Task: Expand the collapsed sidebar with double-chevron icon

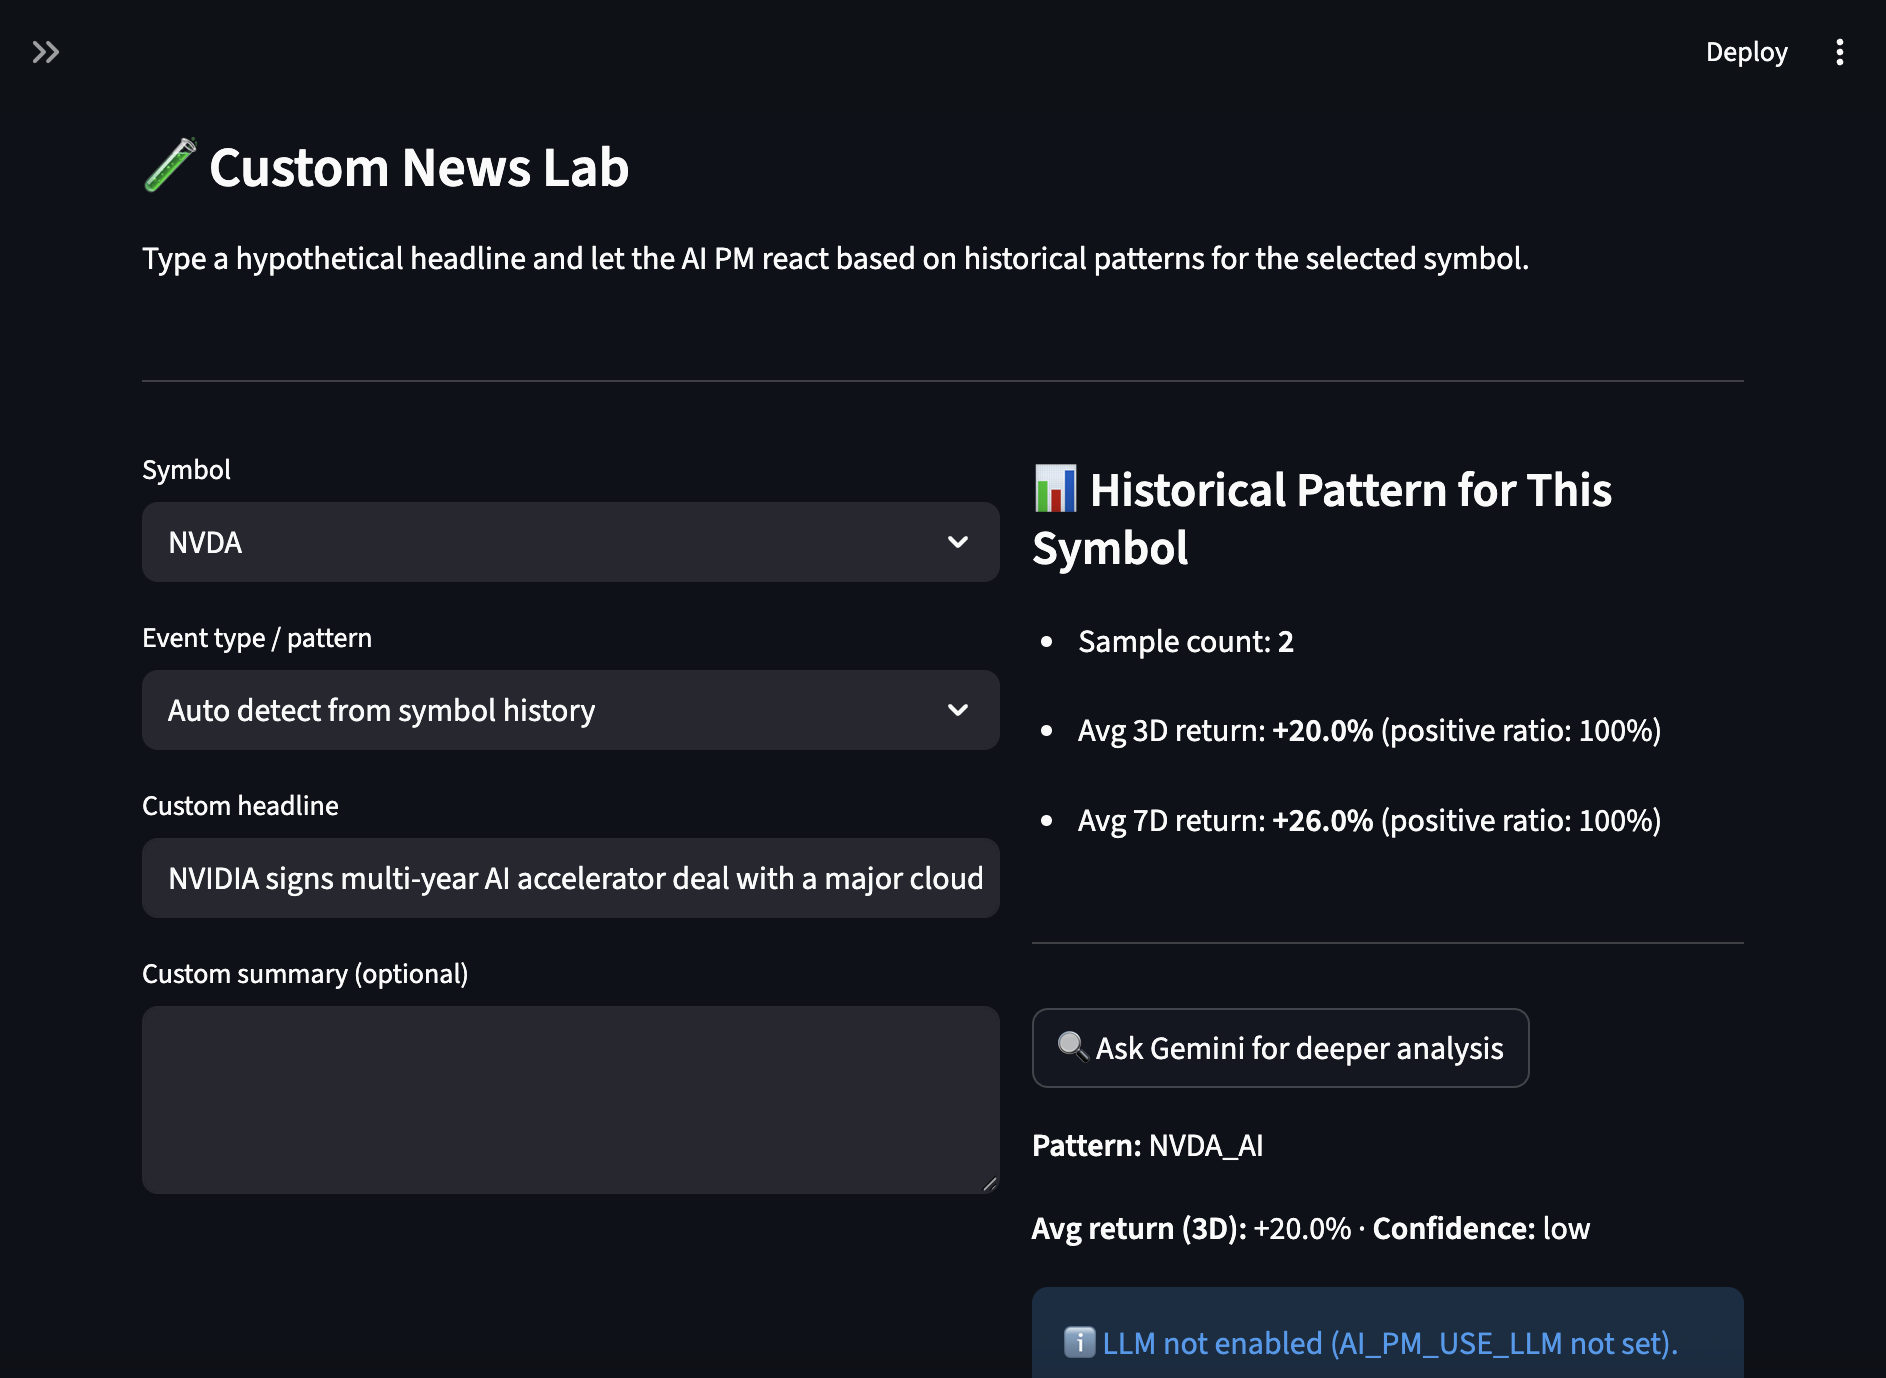Action: tap(46, 52)
